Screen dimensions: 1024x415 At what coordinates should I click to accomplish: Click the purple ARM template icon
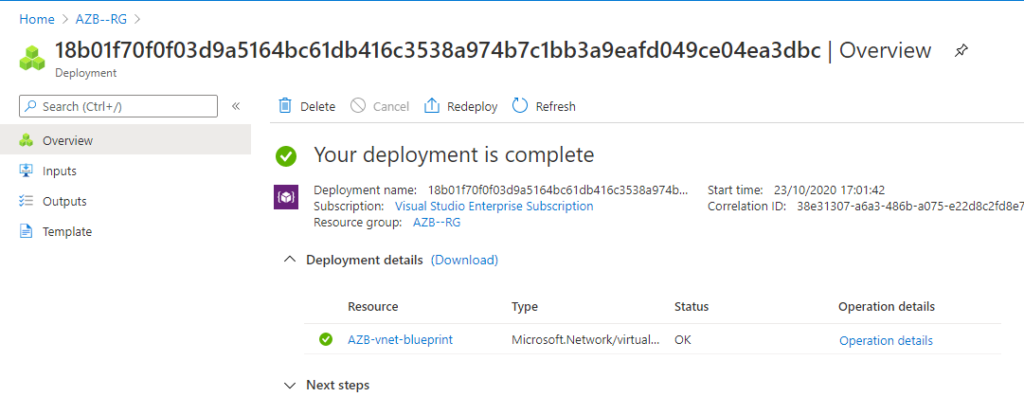[286, 197]
